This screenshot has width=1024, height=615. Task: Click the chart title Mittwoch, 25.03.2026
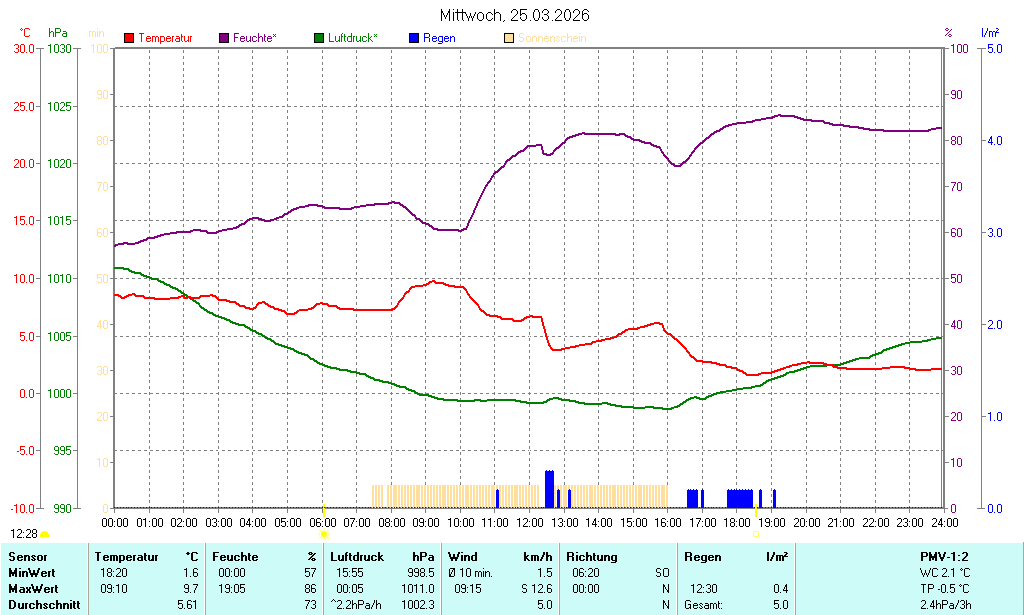(514, 15)
